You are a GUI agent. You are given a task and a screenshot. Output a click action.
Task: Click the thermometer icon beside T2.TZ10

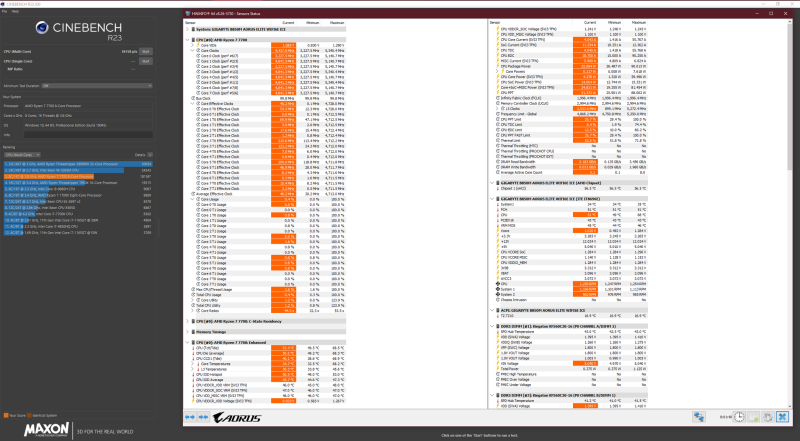498,316
